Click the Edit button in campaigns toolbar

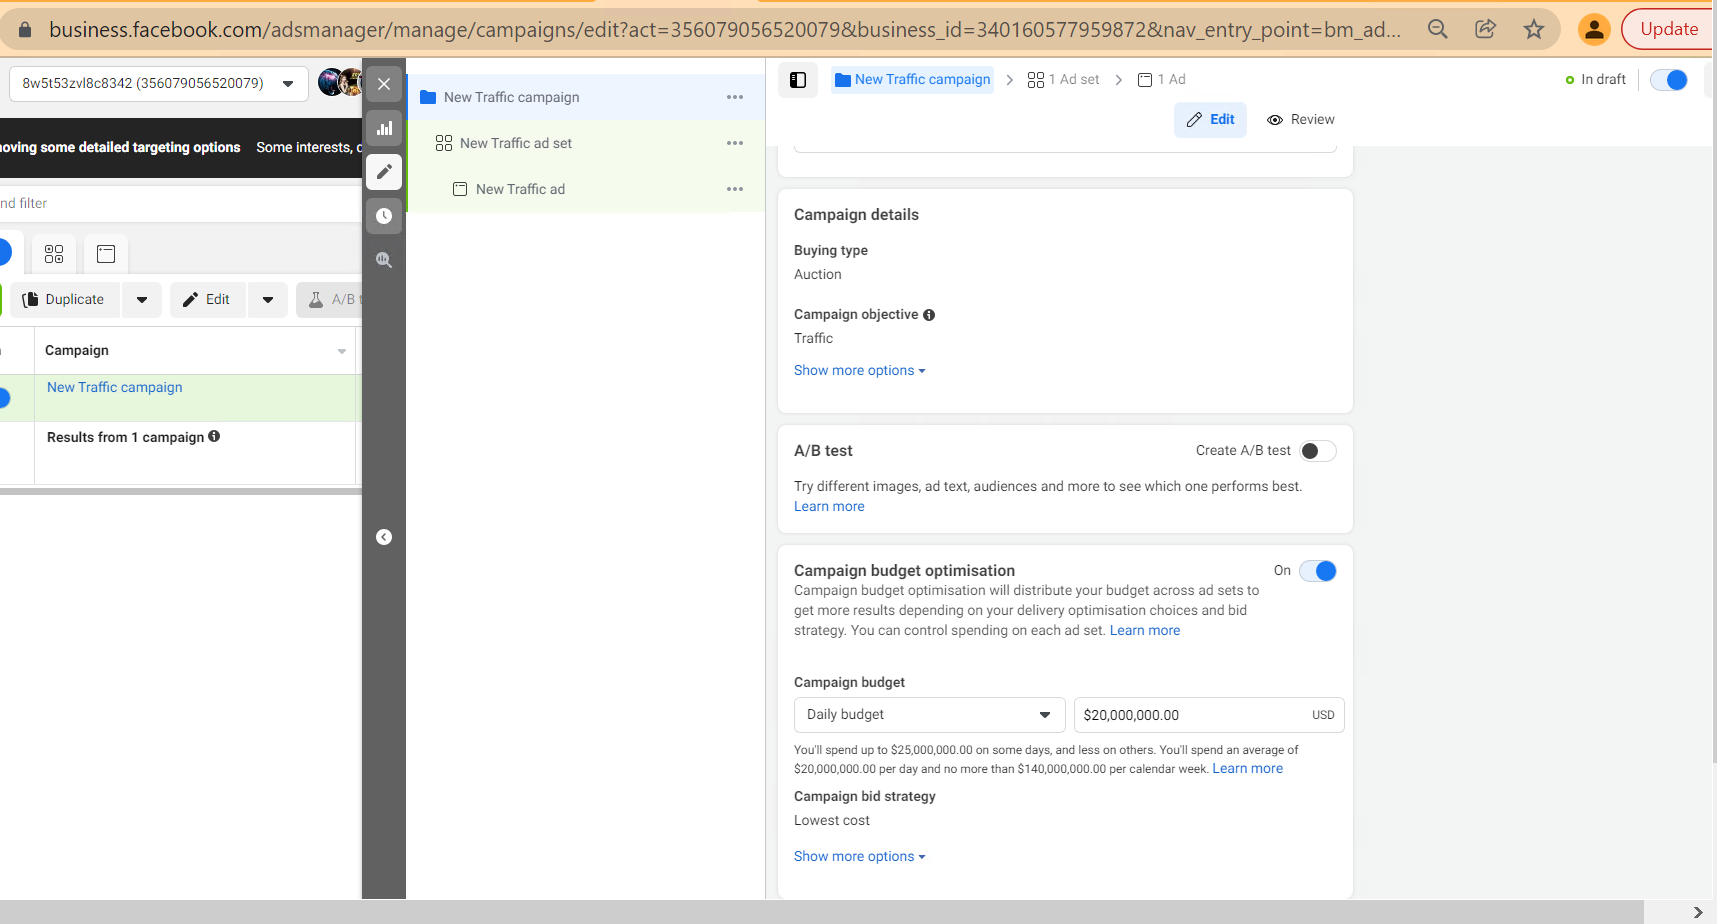click(x=207, y=300)
